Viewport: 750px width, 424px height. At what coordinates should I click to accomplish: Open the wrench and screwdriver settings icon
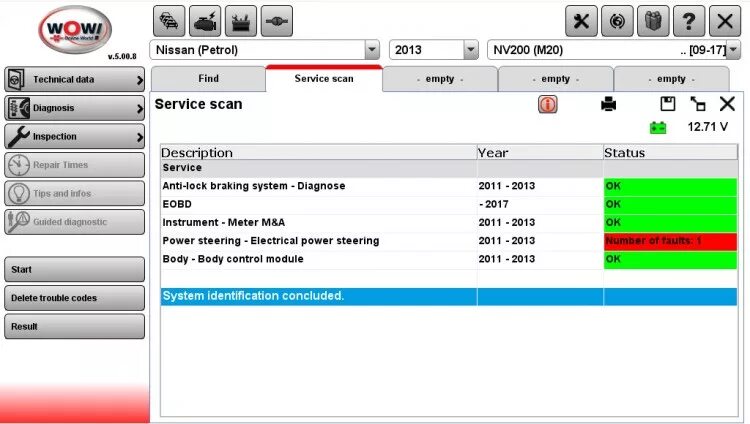point(581,21)
